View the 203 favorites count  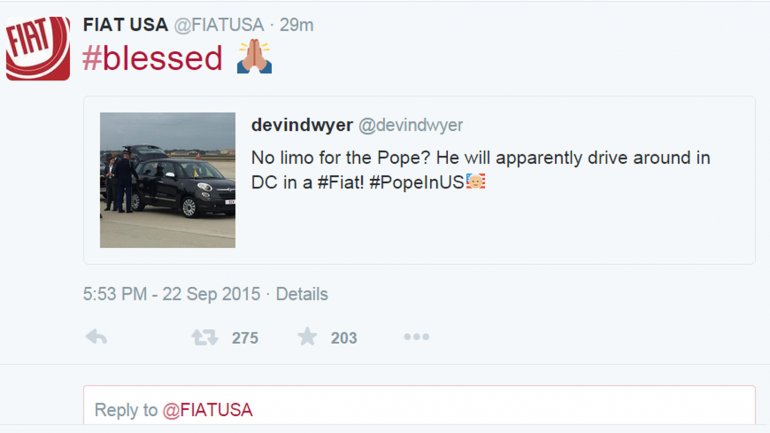click(x=344, y=338)
